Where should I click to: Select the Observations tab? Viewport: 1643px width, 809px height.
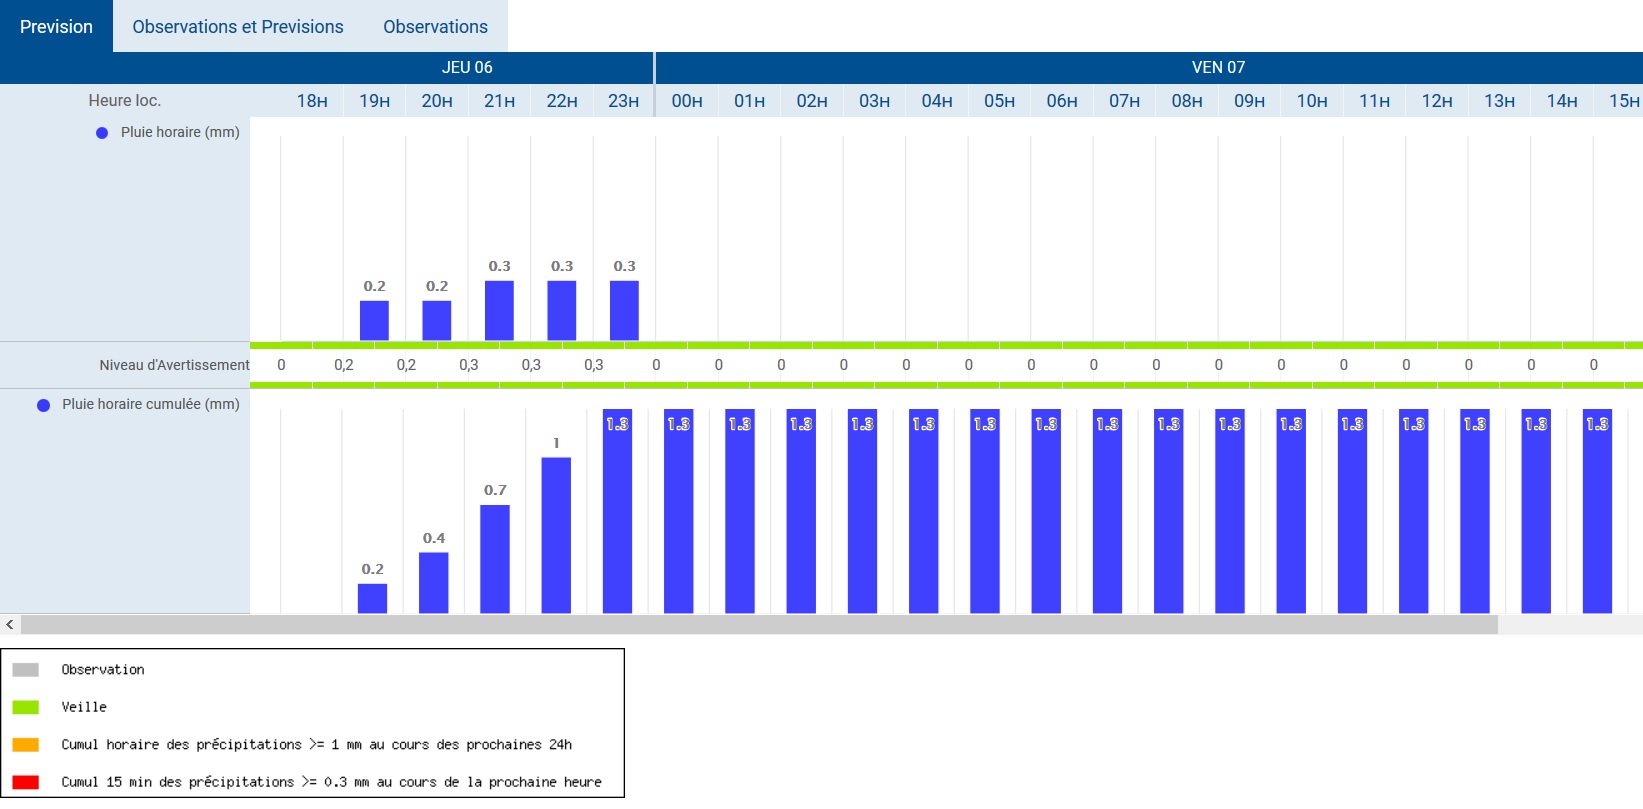point(435,27)
